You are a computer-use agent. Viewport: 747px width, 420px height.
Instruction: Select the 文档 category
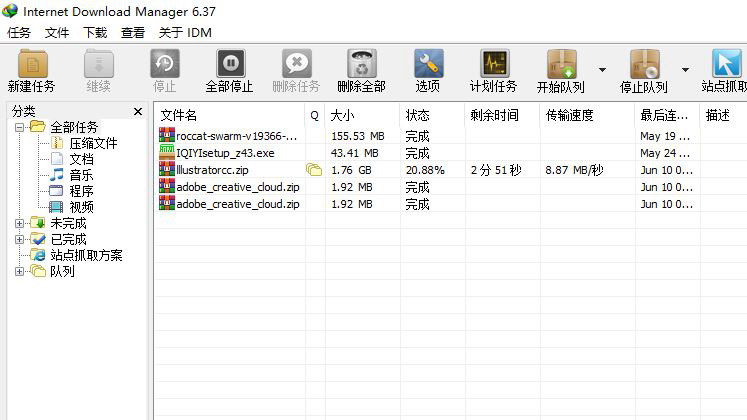(81, 160)
